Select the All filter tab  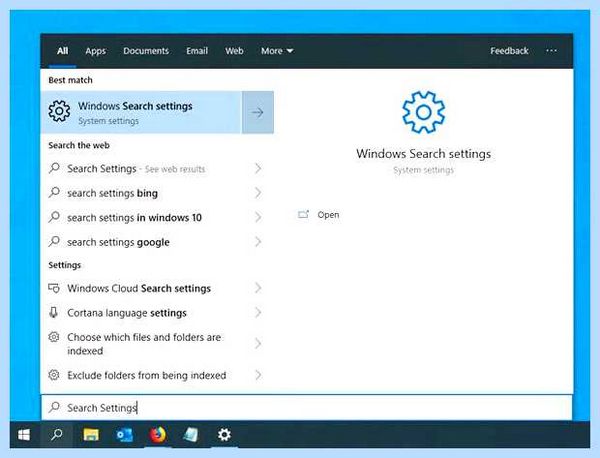click(62, 51)
